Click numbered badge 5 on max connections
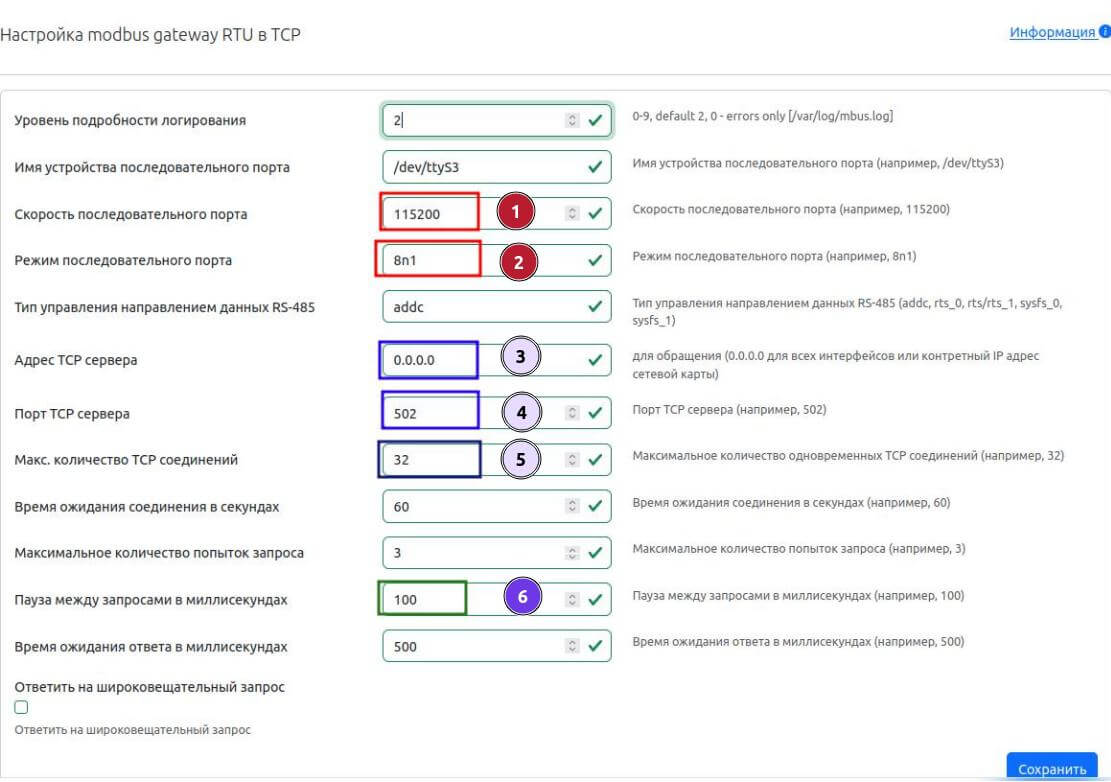 [x=520, y=458]
